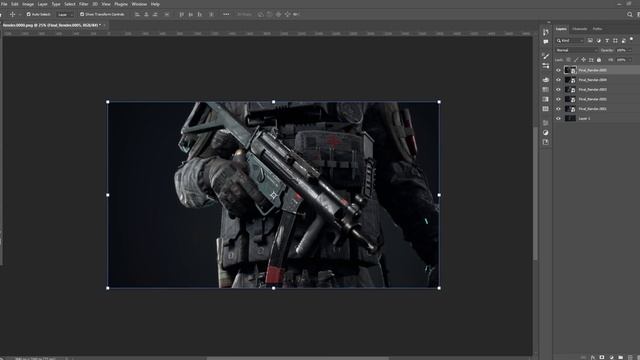Create a new layer icon in footer
The height and width of the screenshot is (360, 640).
[x=630, y=357]
